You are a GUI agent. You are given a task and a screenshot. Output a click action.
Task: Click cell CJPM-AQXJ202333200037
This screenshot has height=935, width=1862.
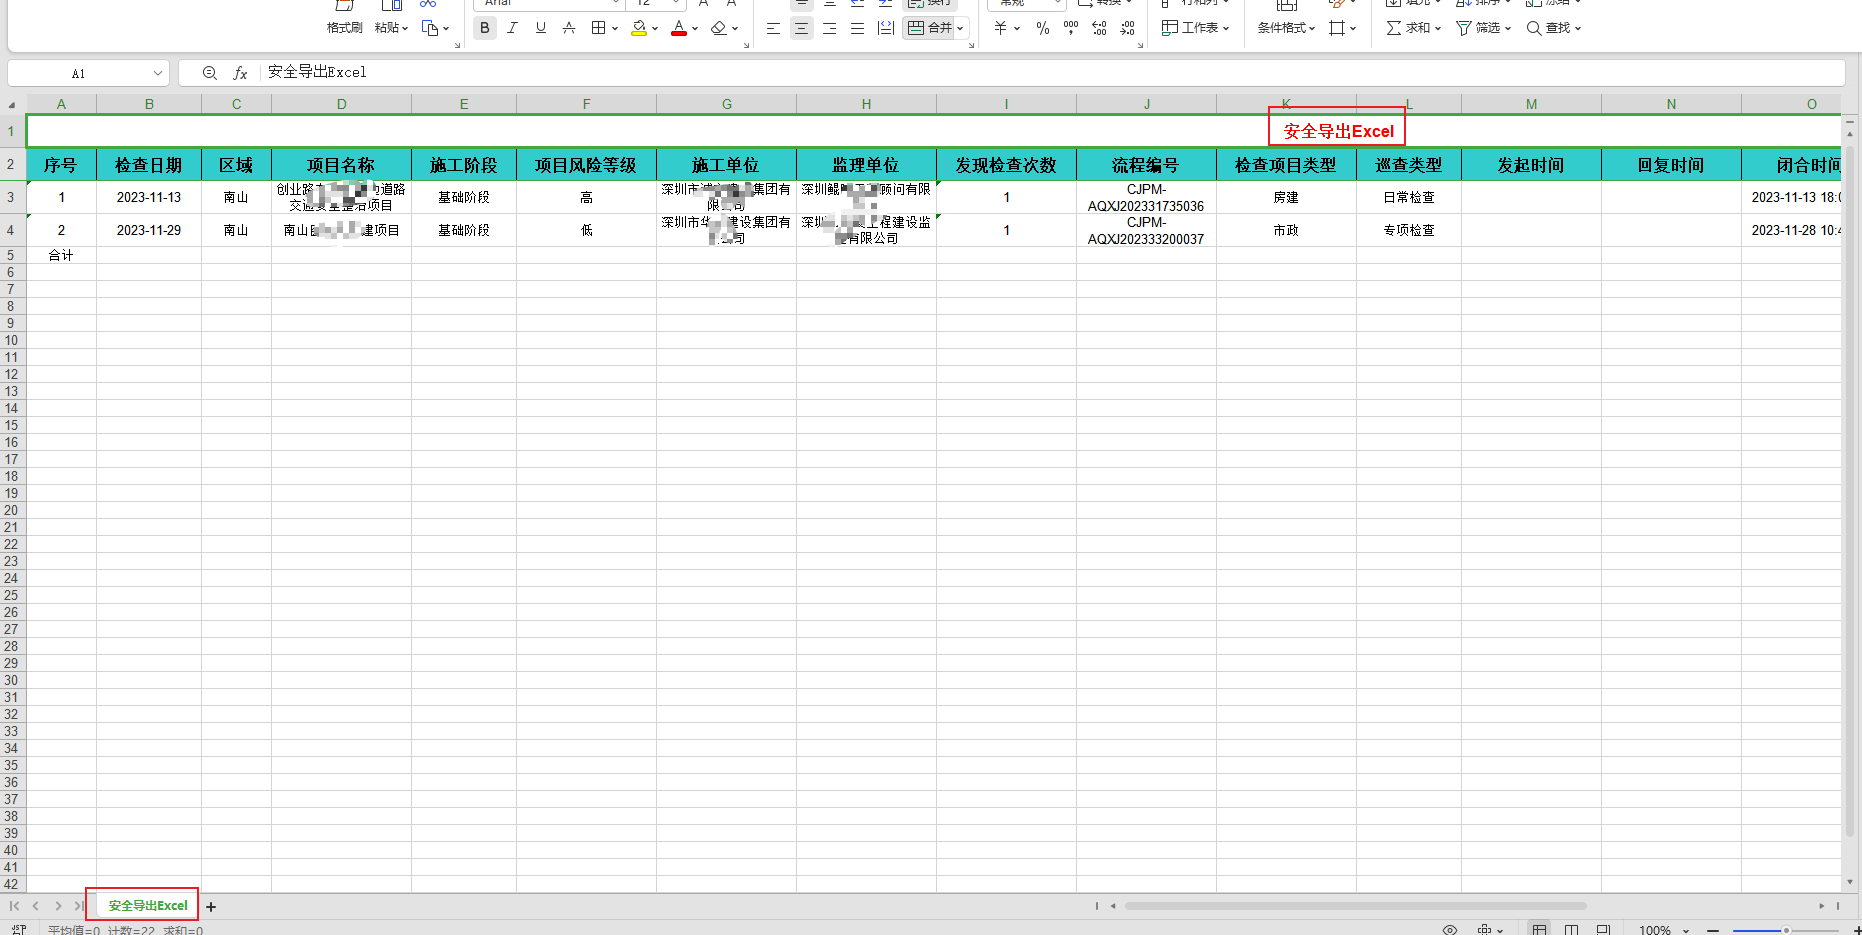coord(1146,230)
